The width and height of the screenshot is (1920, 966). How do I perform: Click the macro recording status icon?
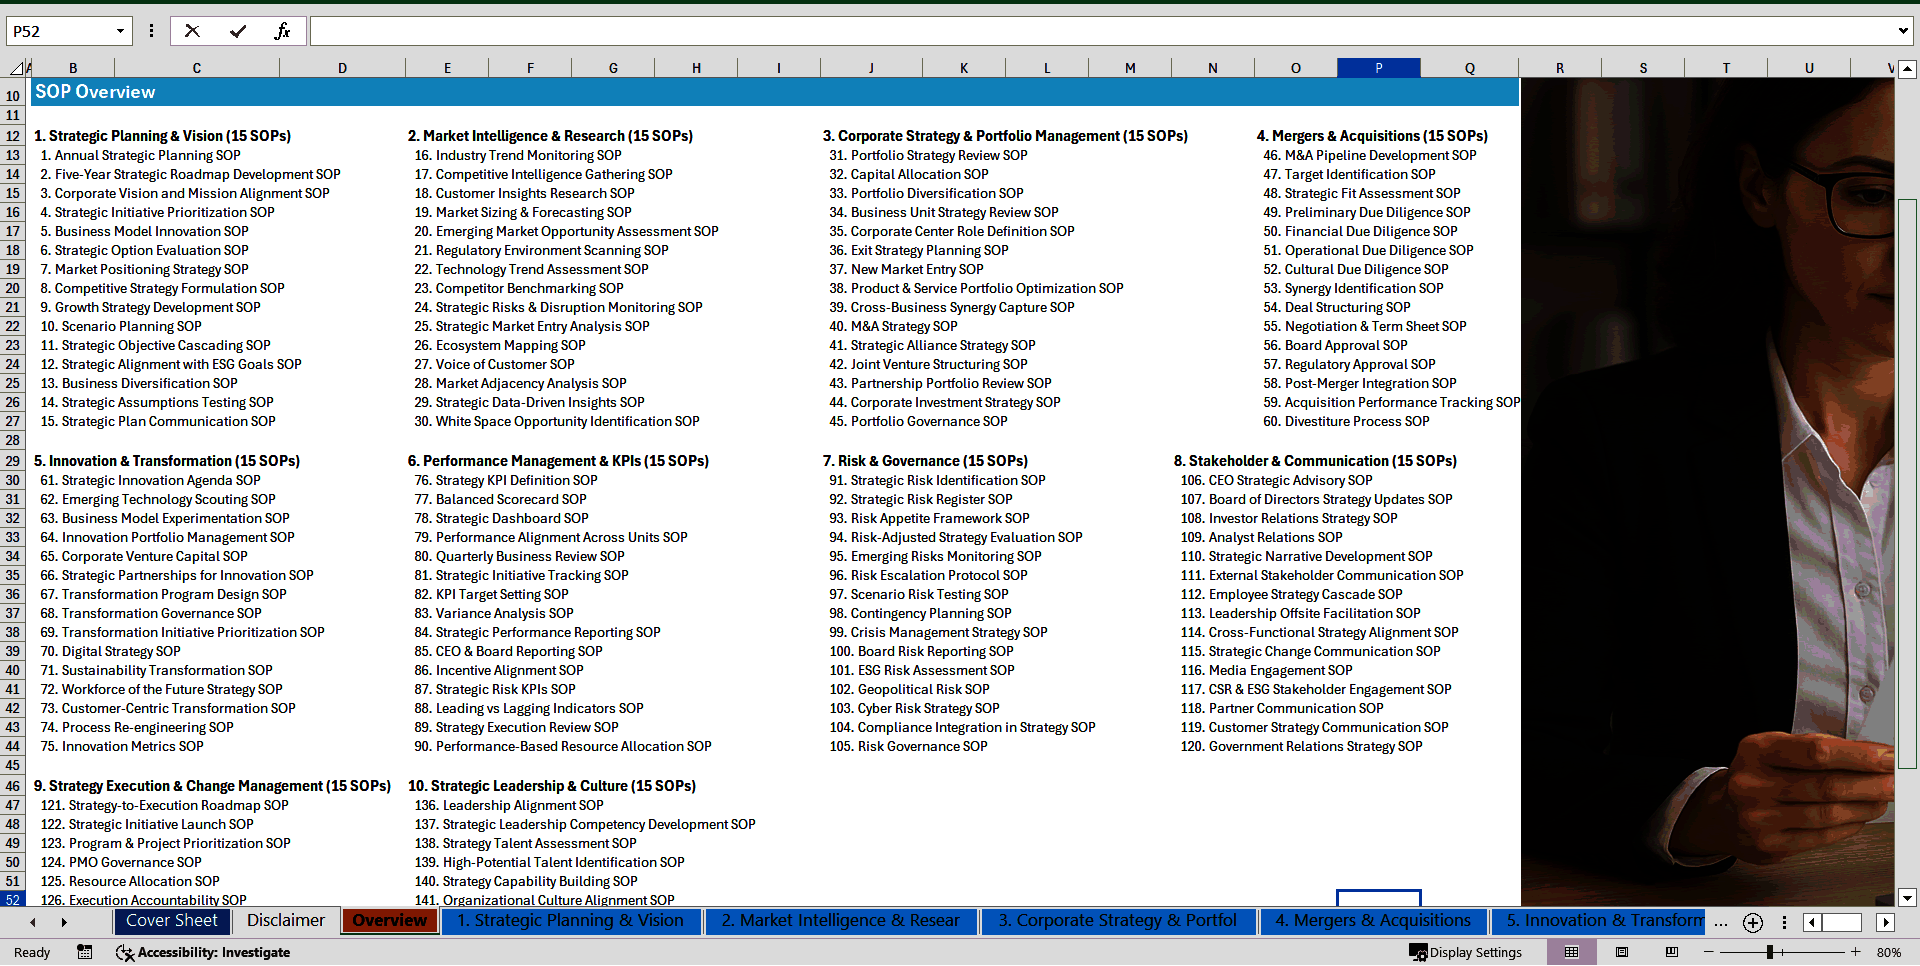tap(85, 952)
